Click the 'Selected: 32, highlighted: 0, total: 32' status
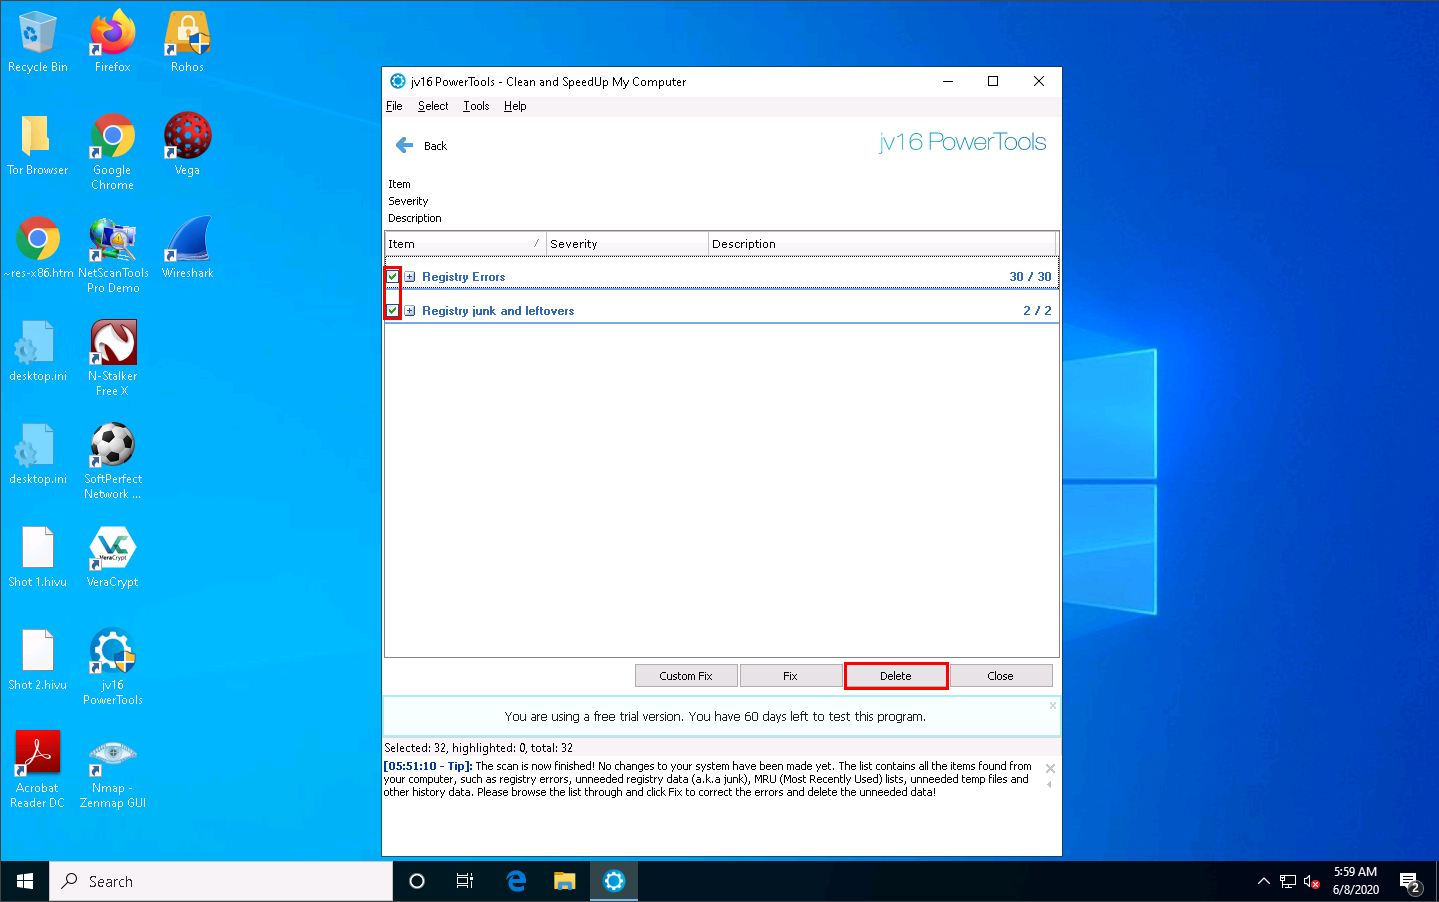The width and height of the screenshot is (1439, 902). tap(478, 748)
